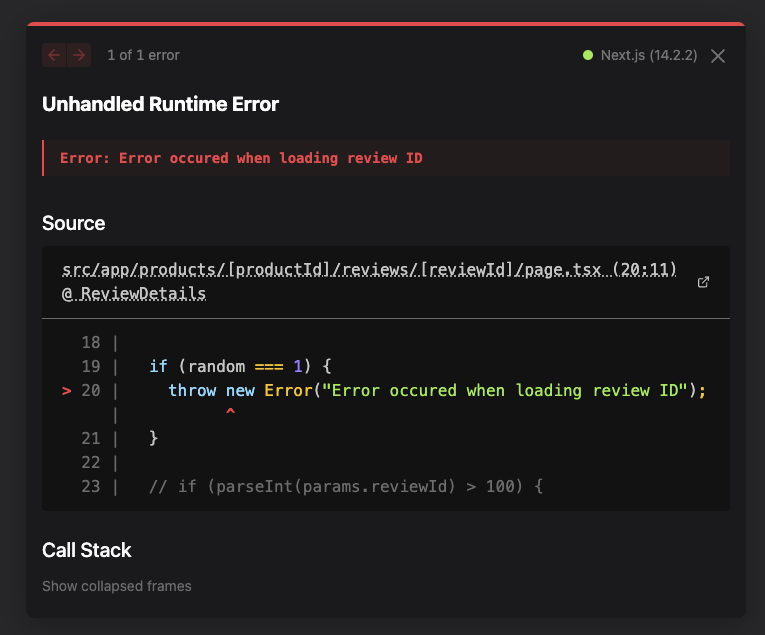Close the error overlay with X
Viewport: 765px width, 635px height.
[x=718, y=56]
